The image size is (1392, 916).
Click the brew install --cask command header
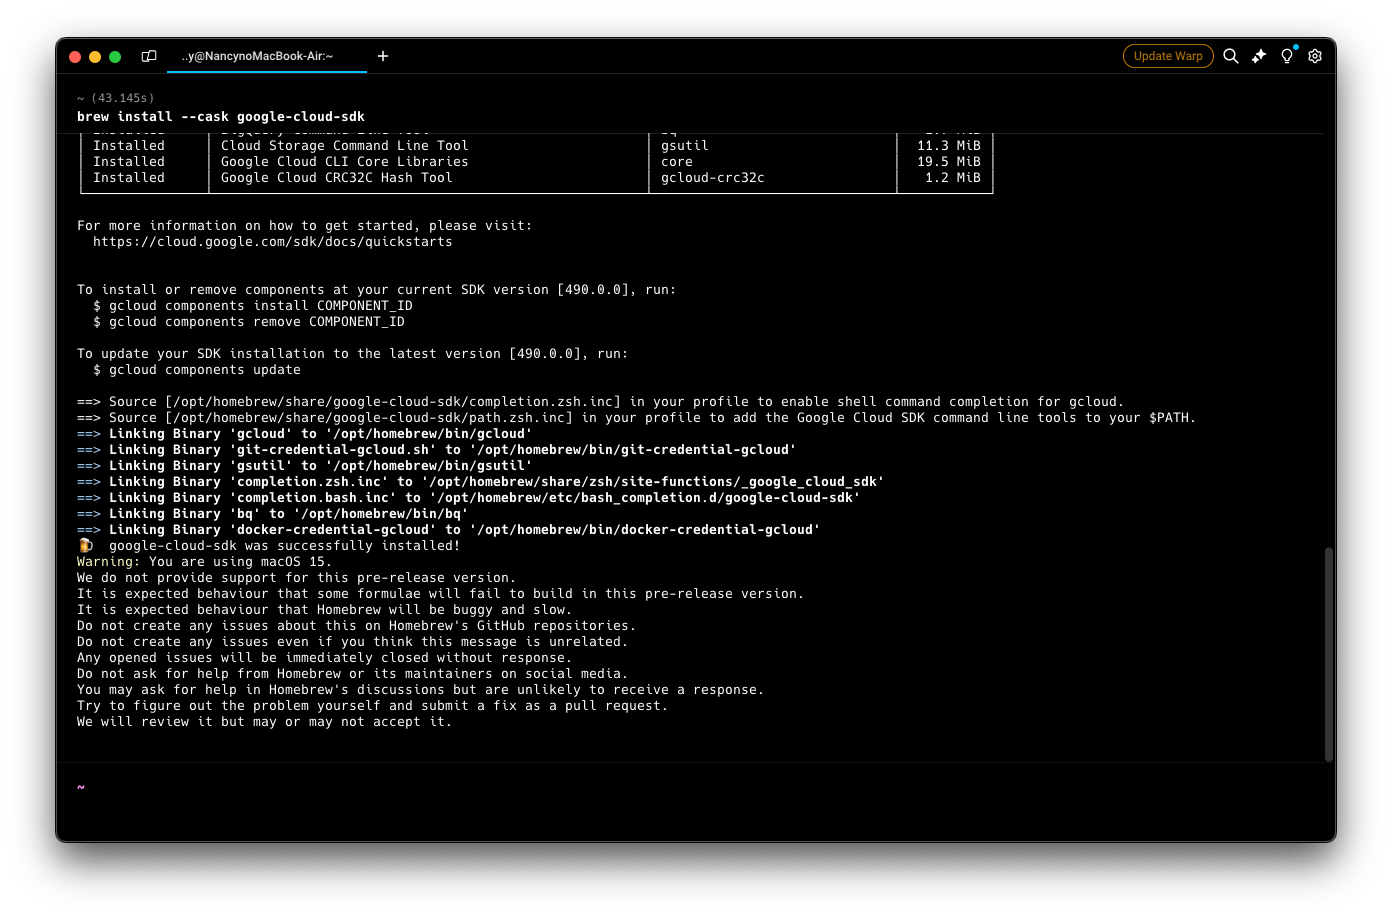pyautogui.click(x=221, y=117)
